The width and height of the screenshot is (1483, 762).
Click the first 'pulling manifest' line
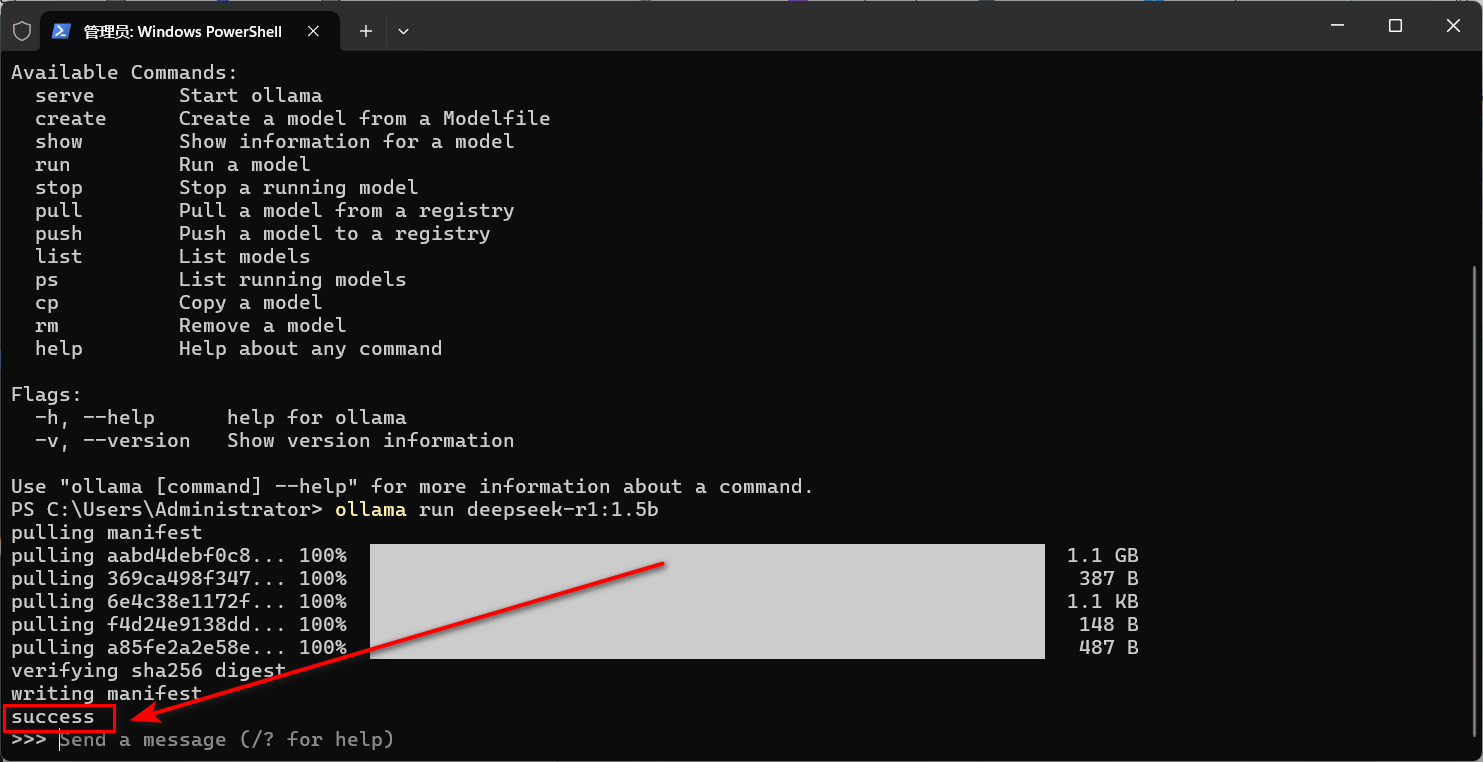(107, 533)
